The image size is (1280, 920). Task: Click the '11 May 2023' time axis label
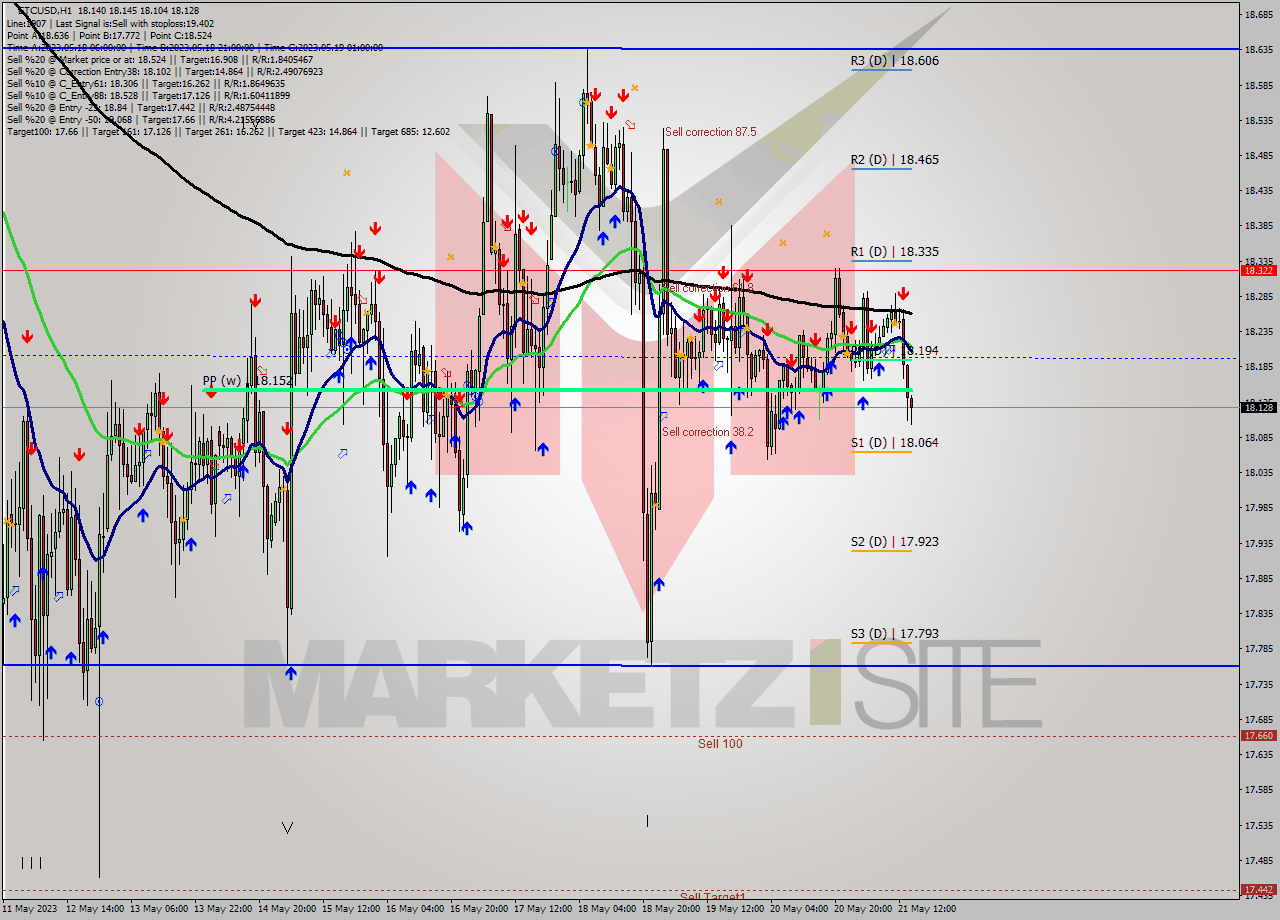(31, 909)
